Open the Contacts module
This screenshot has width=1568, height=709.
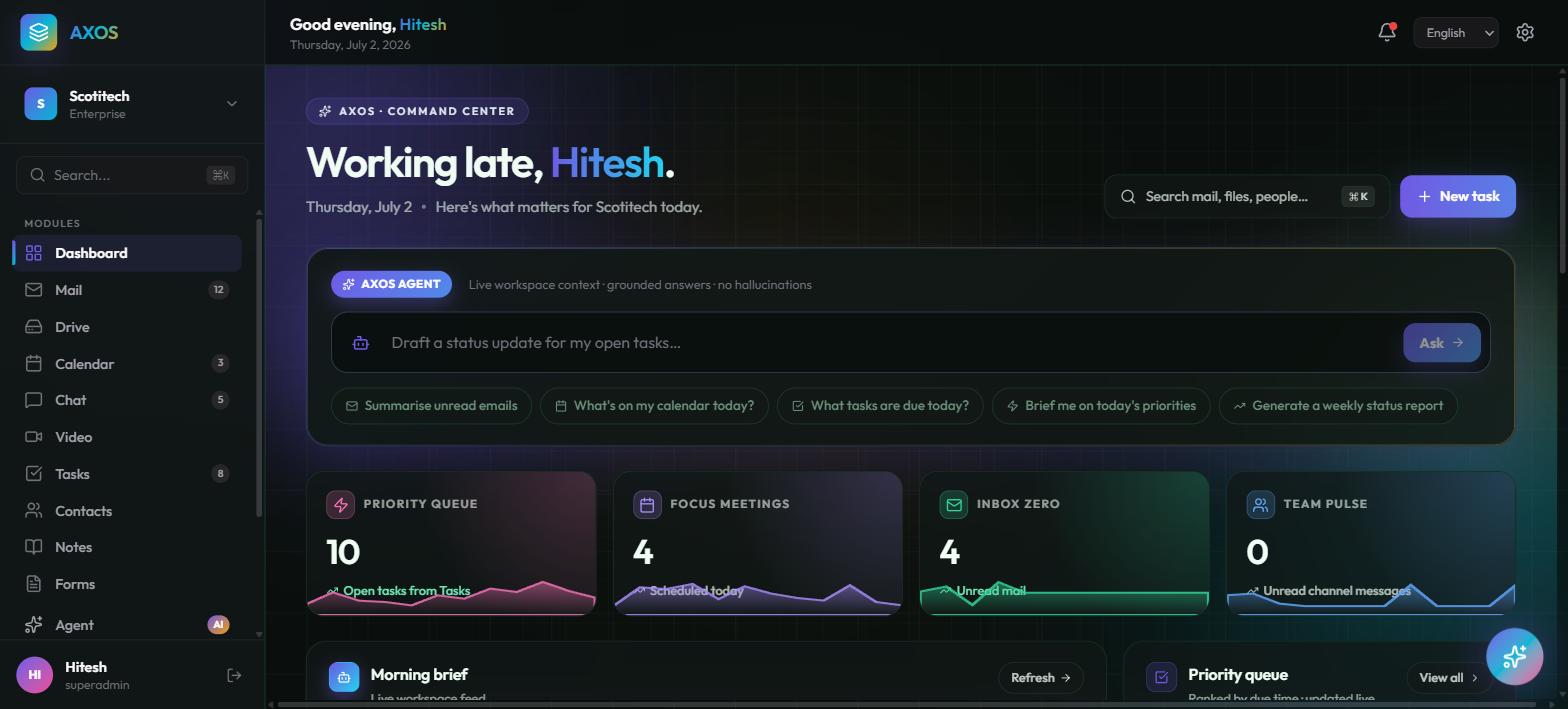[127, 511]
